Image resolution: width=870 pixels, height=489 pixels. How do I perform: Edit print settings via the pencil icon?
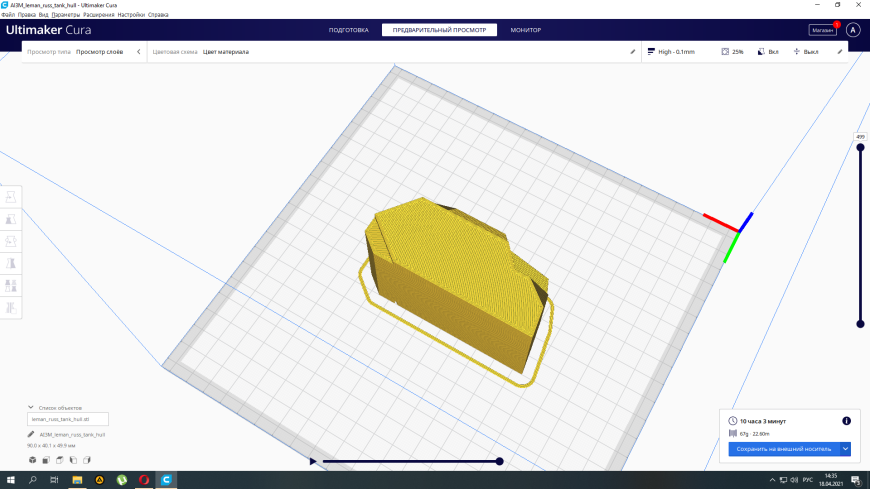(840, 52)
